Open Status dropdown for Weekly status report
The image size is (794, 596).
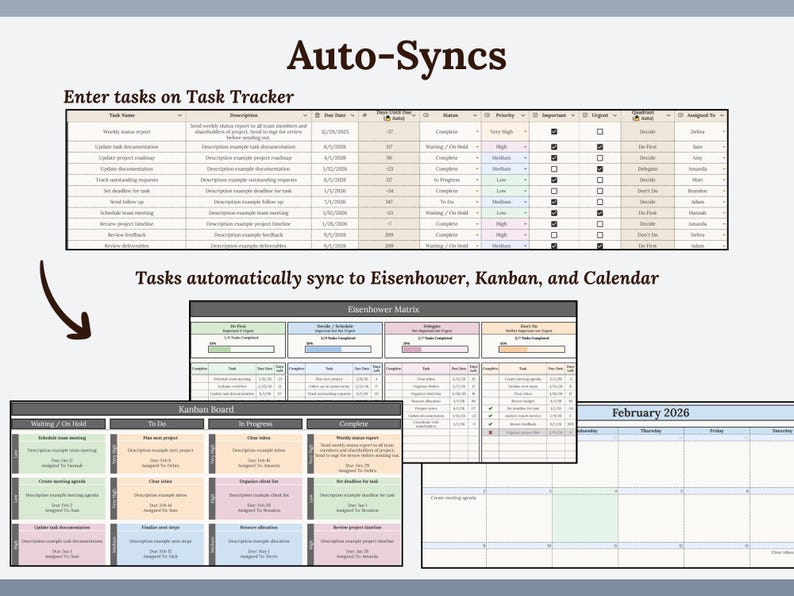[x=477, y=132]
